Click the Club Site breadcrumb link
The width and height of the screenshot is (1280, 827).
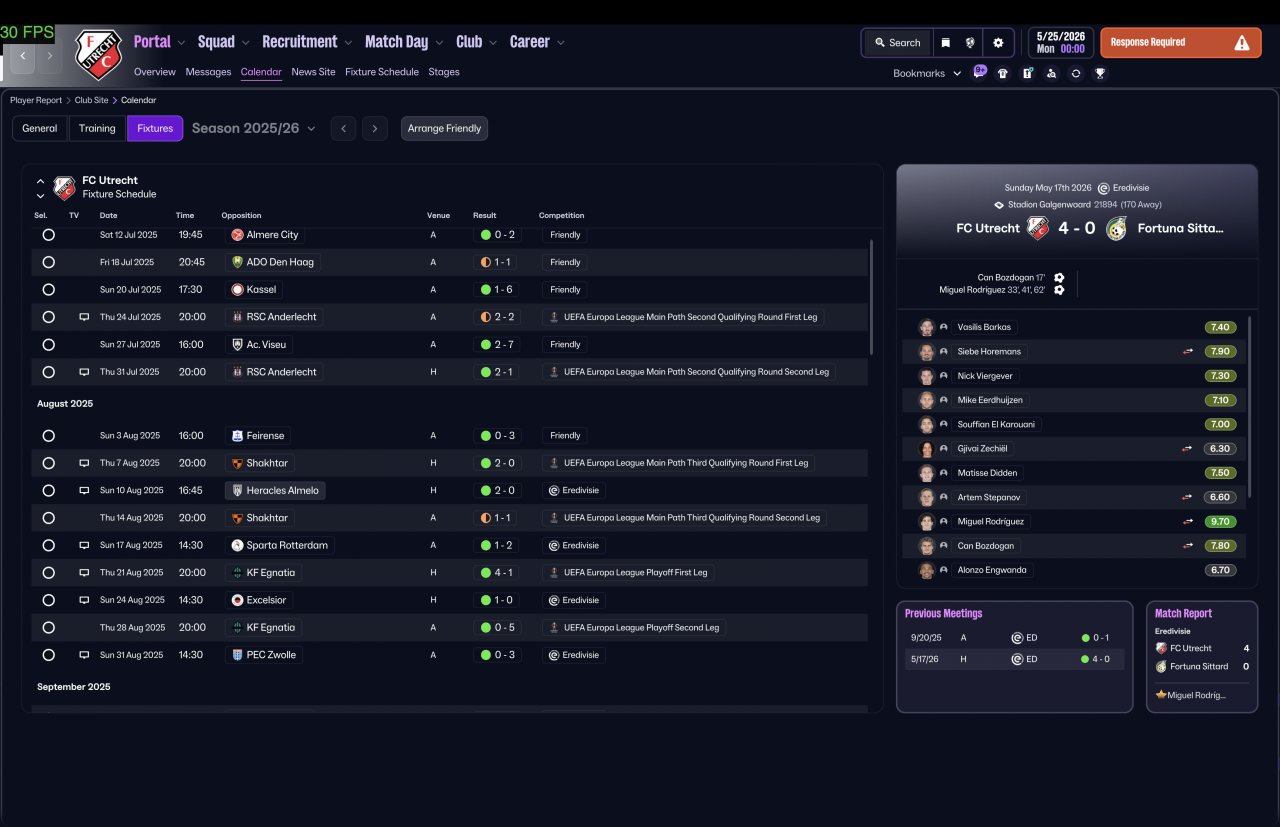pos(92,100)
